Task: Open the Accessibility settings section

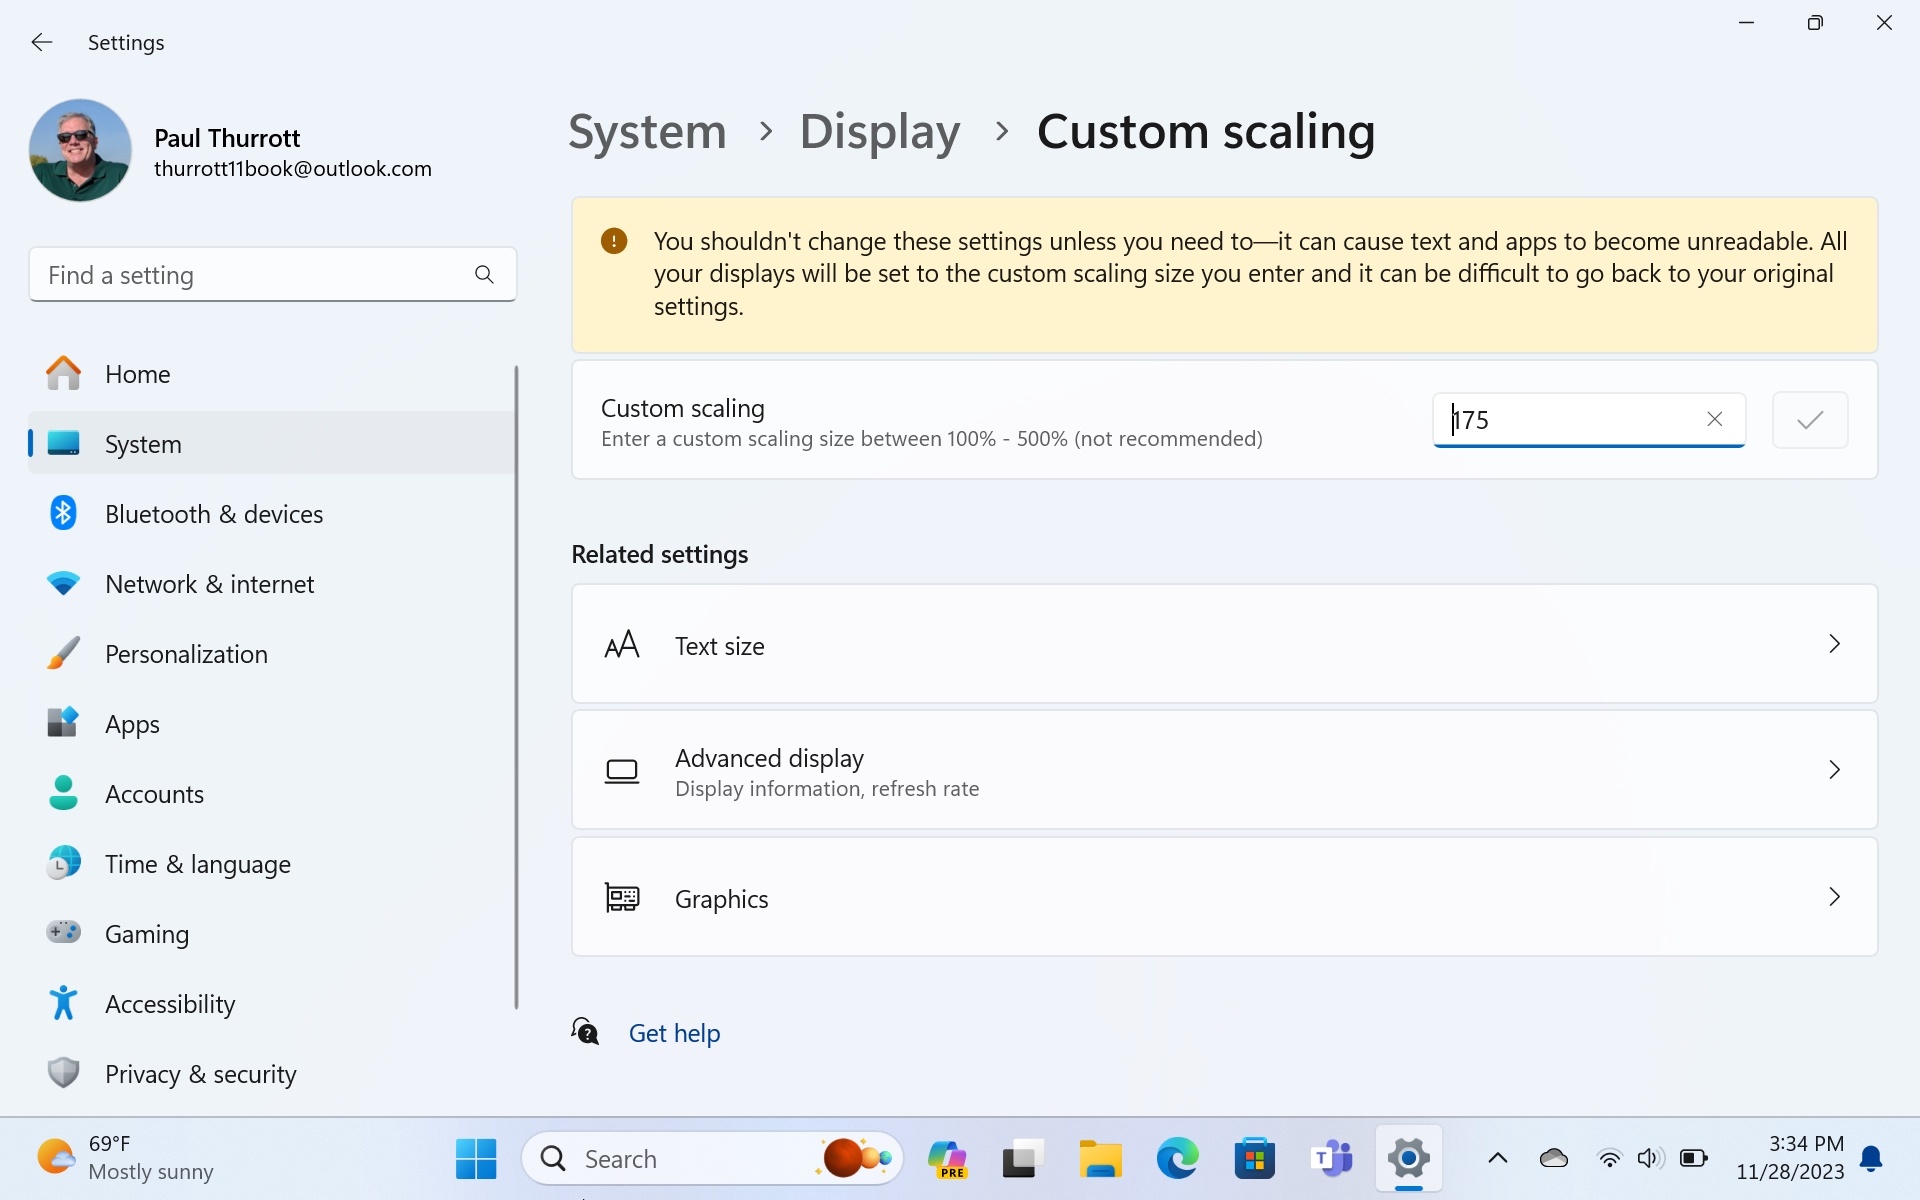Action: tap(170, 1004)
